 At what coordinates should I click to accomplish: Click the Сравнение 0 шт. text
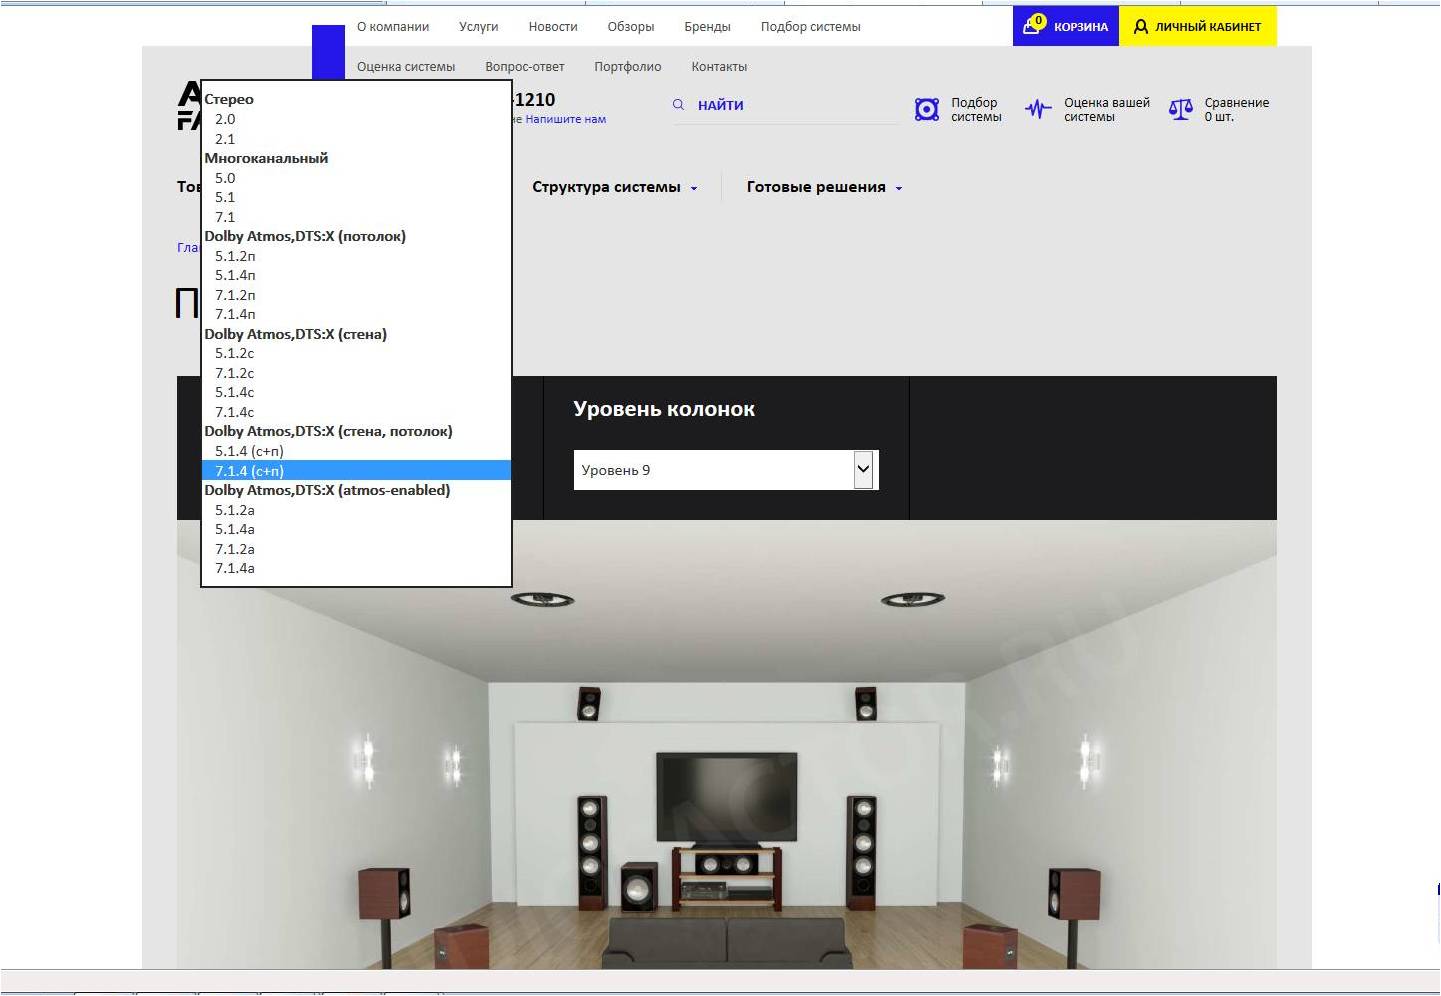click(1237, 110)
